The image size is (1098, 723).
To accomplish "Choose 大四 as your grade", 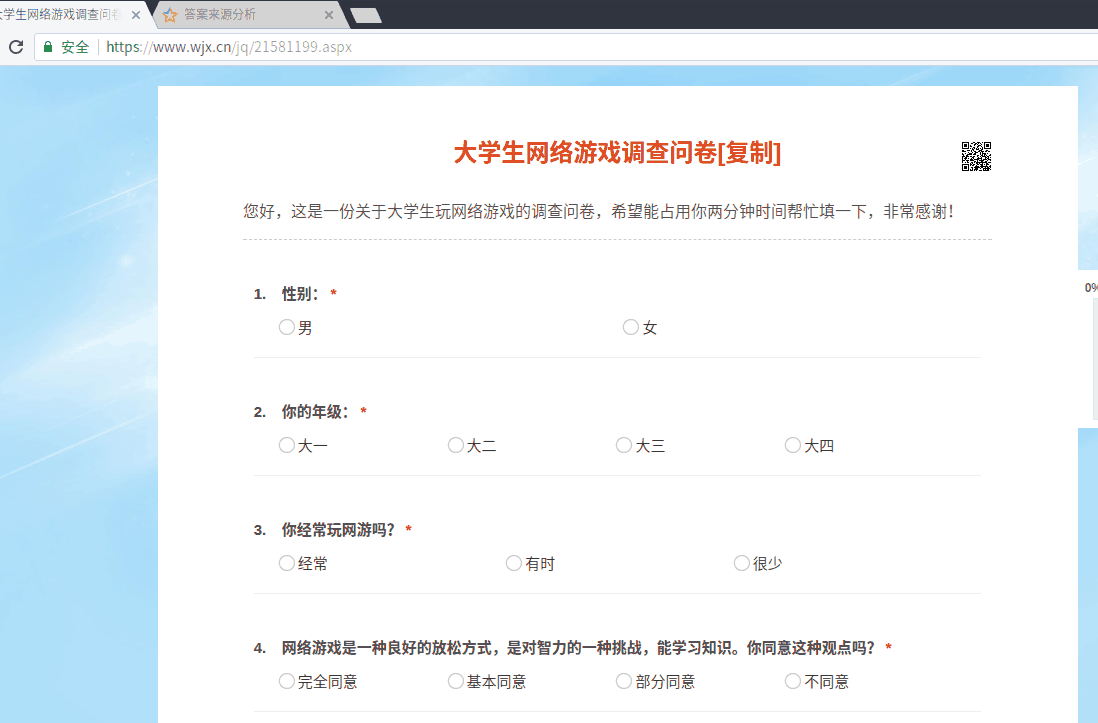I will (x=793, y=445).
